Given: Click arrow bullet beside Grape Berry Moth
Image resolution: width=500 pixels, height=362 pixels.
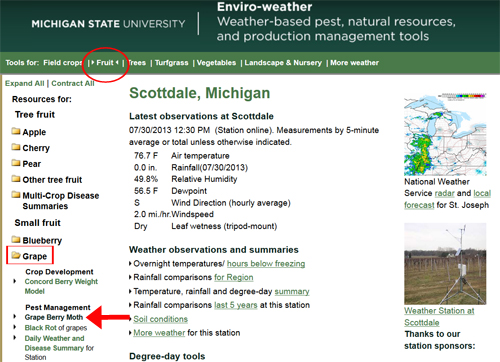Looking at the screenshot, I should [x=15, y=317].
